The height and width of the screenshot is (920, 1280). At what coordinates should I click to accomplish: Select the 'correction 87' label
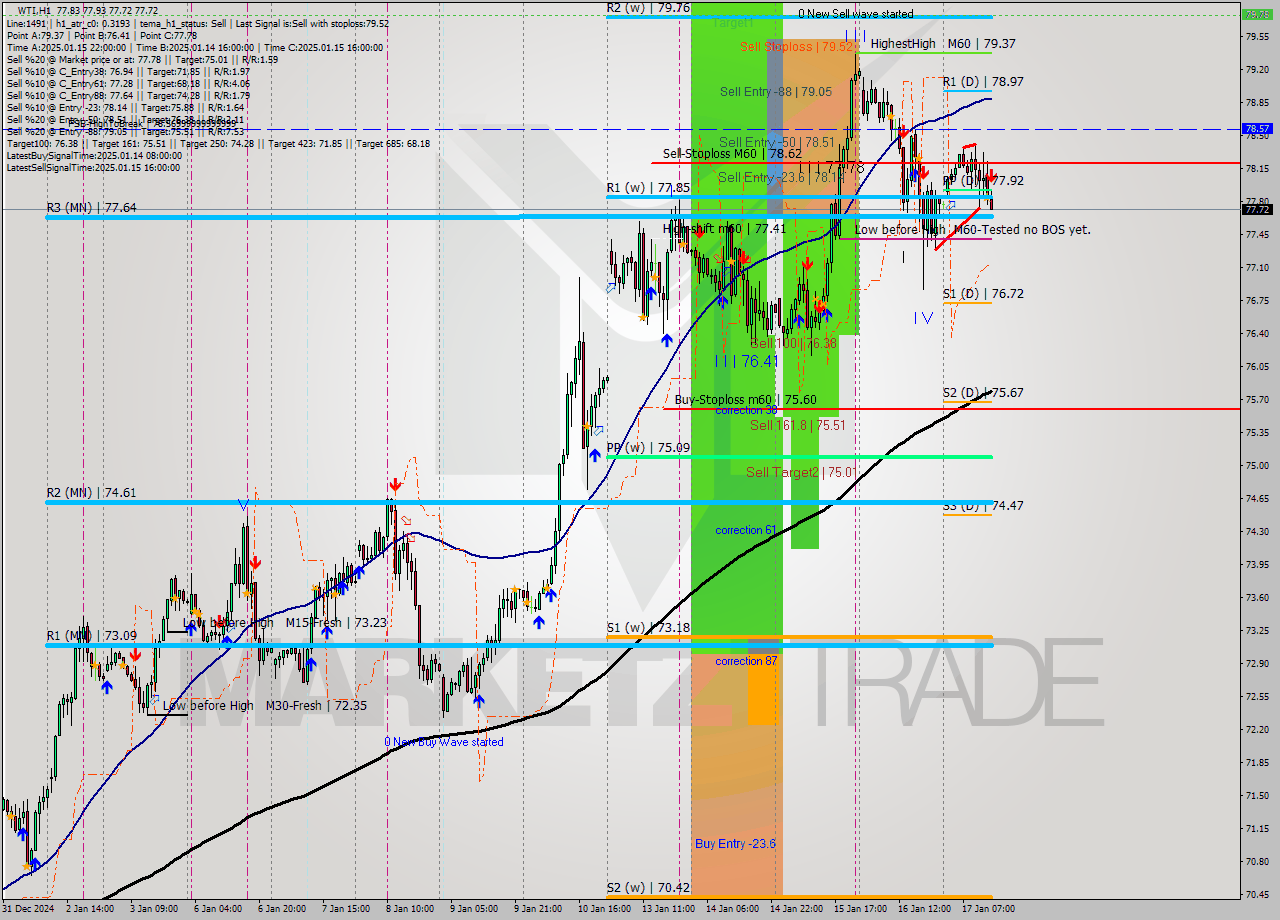click(x=746, y=661)
